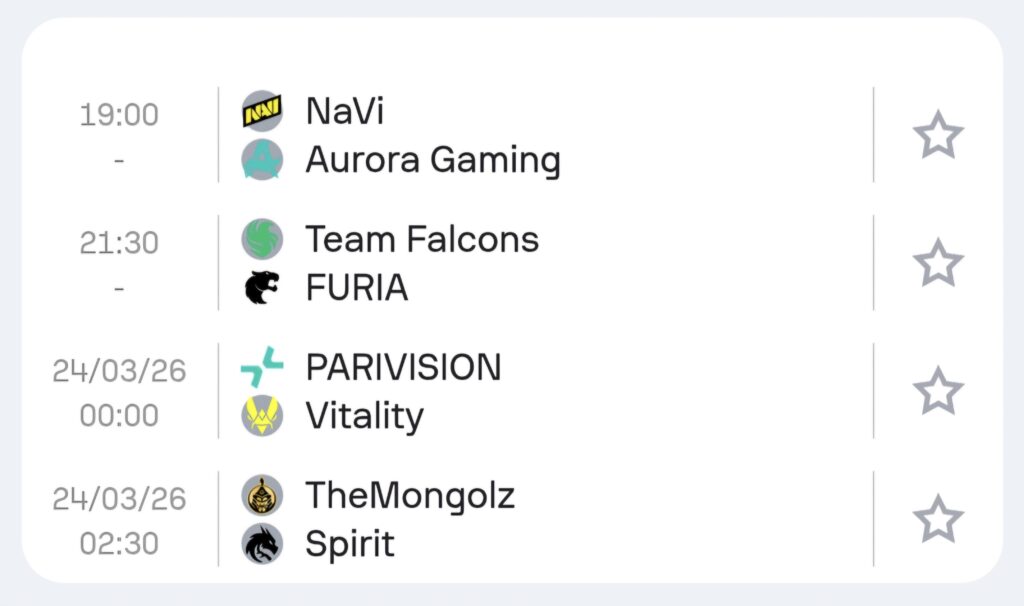Screen dimensions: 1024x606
Task: Click the Team Falcons logo
Action: point(262,239)
